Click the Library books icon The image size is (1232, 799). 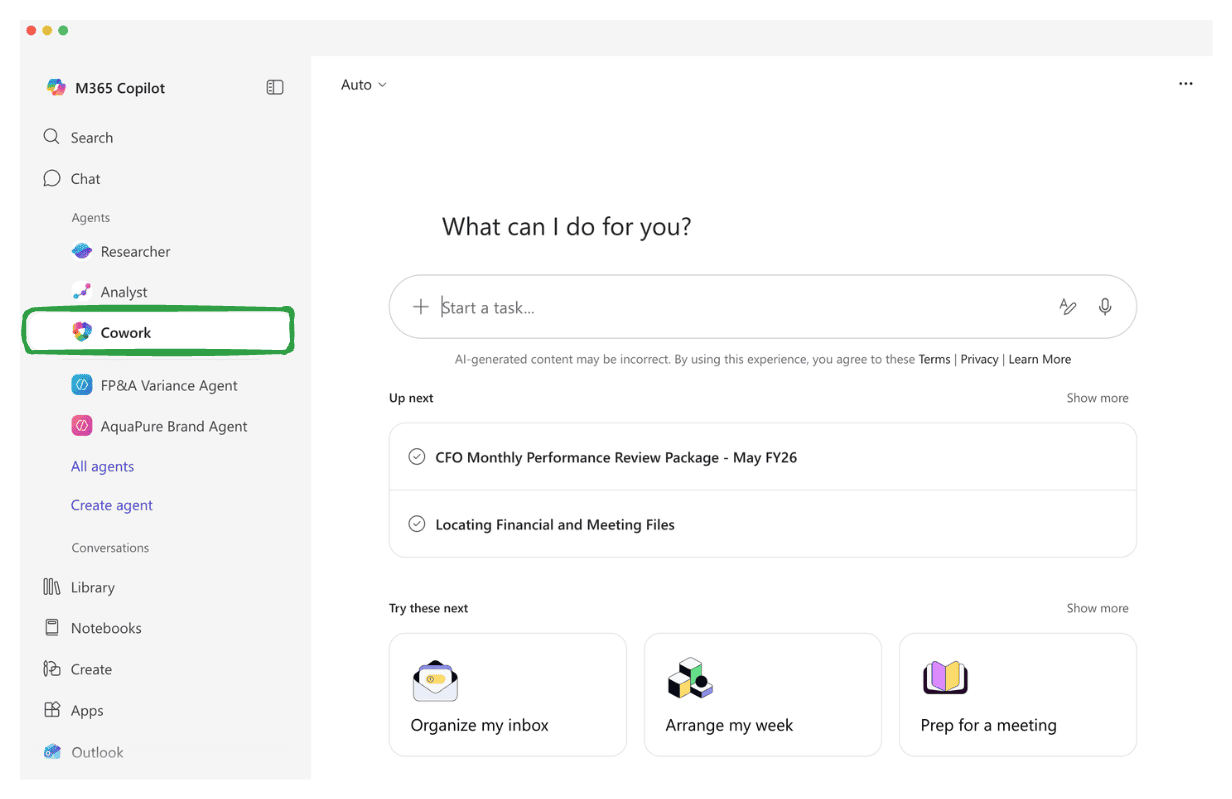coord(52,587)
